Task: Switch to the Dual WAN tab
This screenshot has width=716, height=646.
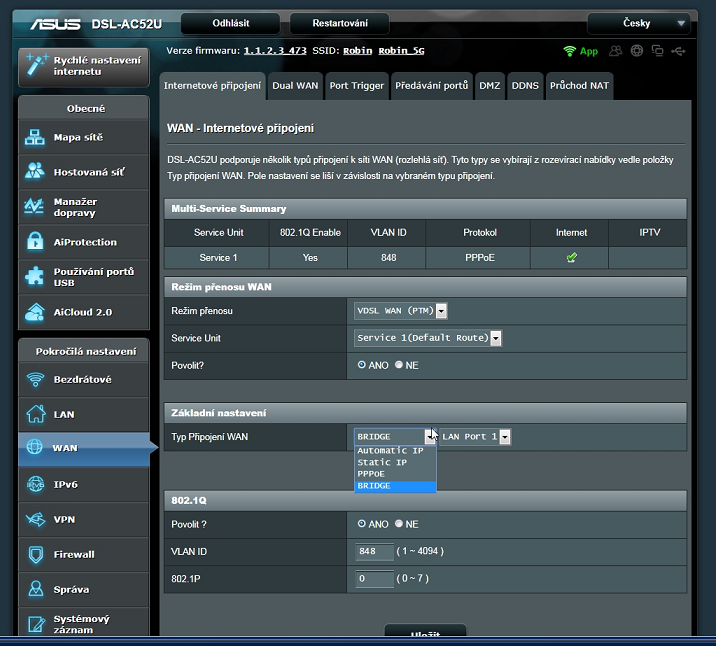Action: [295, 86]
